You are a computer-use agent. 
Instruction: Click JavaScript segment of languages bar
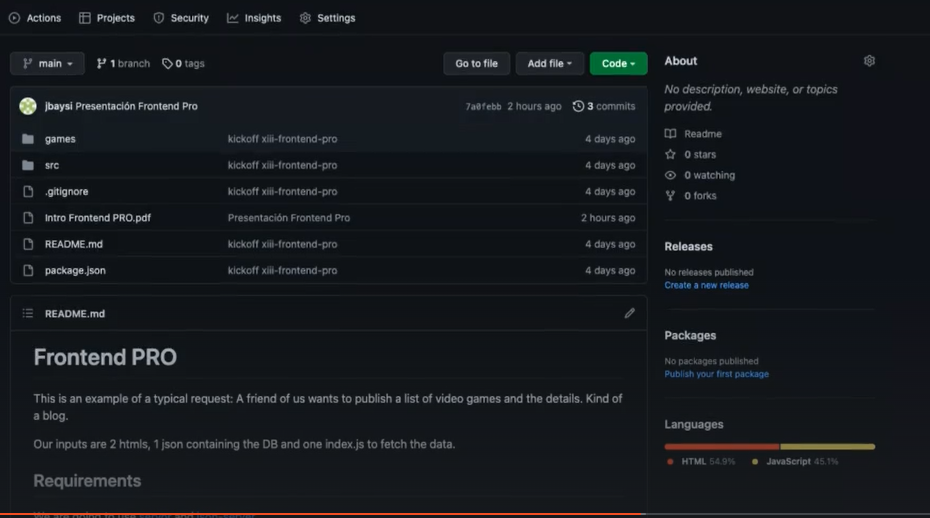point(828,446)
